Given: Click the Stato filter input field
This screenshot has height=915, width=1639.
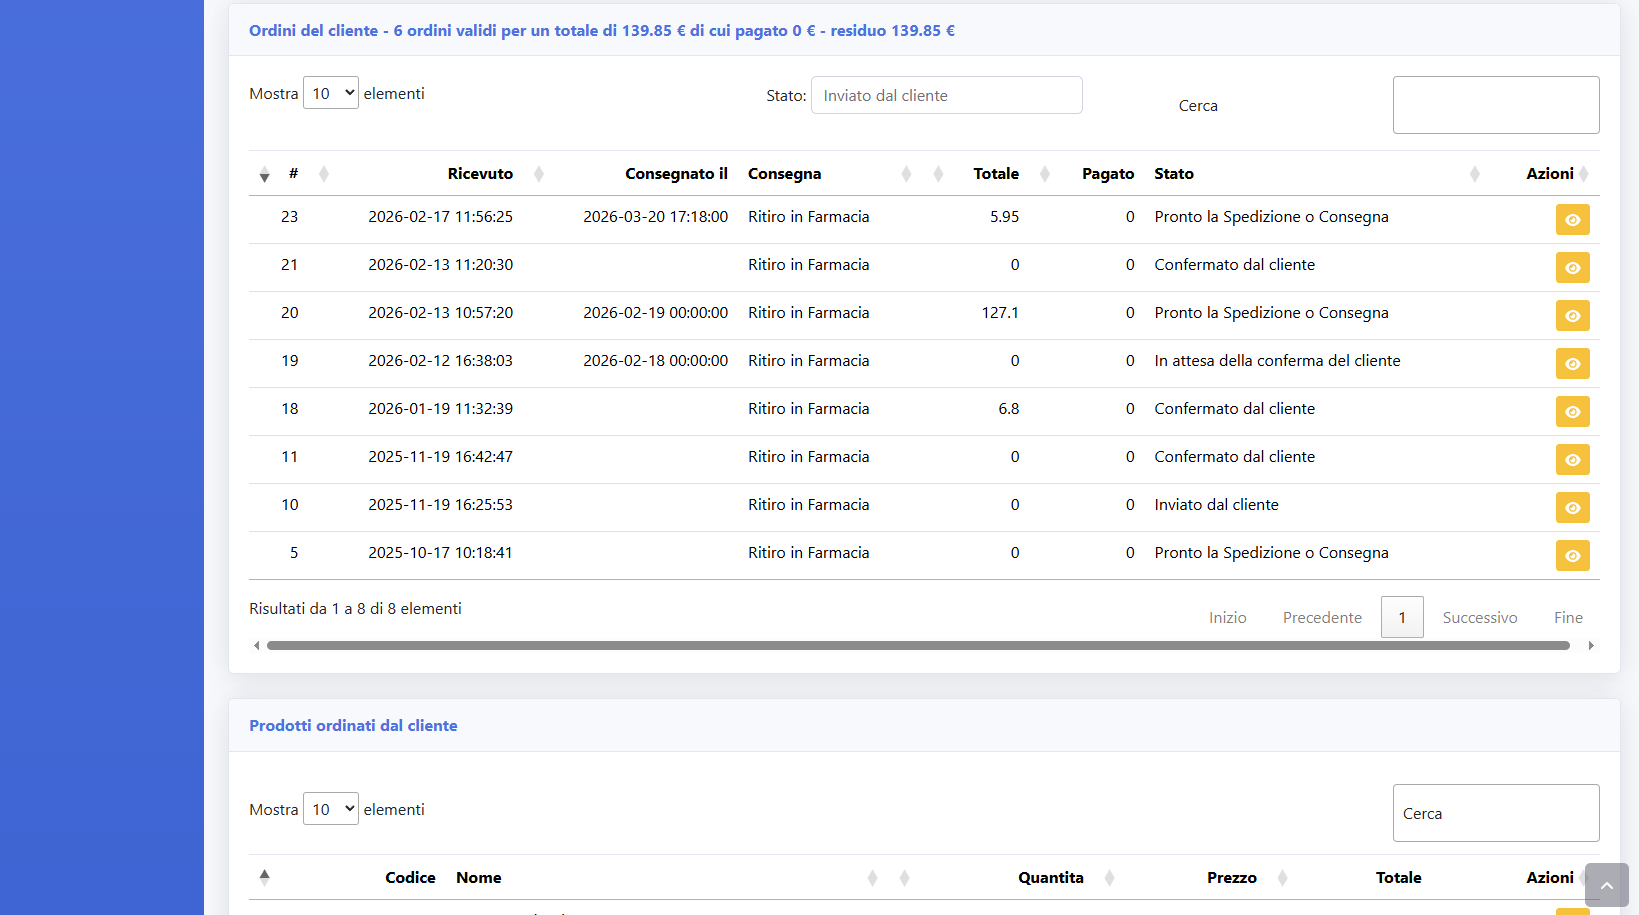Looking at the screenshot, I should click(946, 96).
